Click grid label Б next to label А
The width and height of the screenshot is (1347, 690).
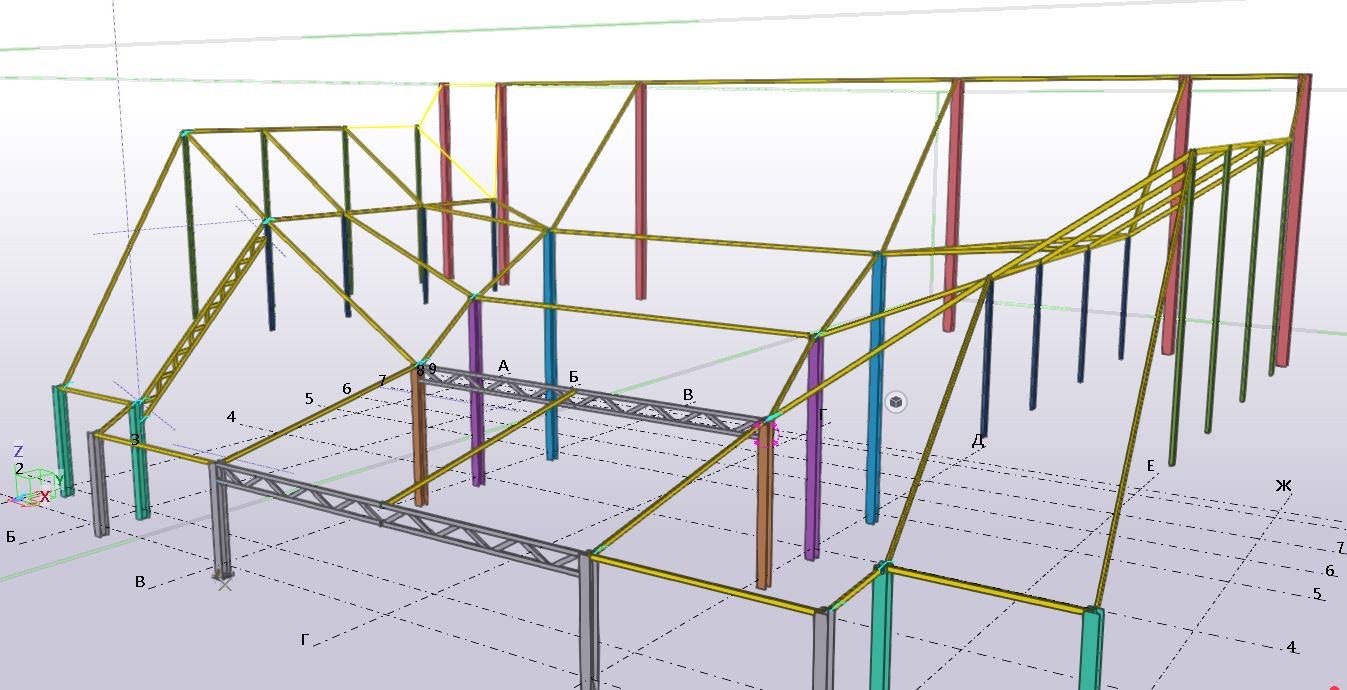[574, 377]
